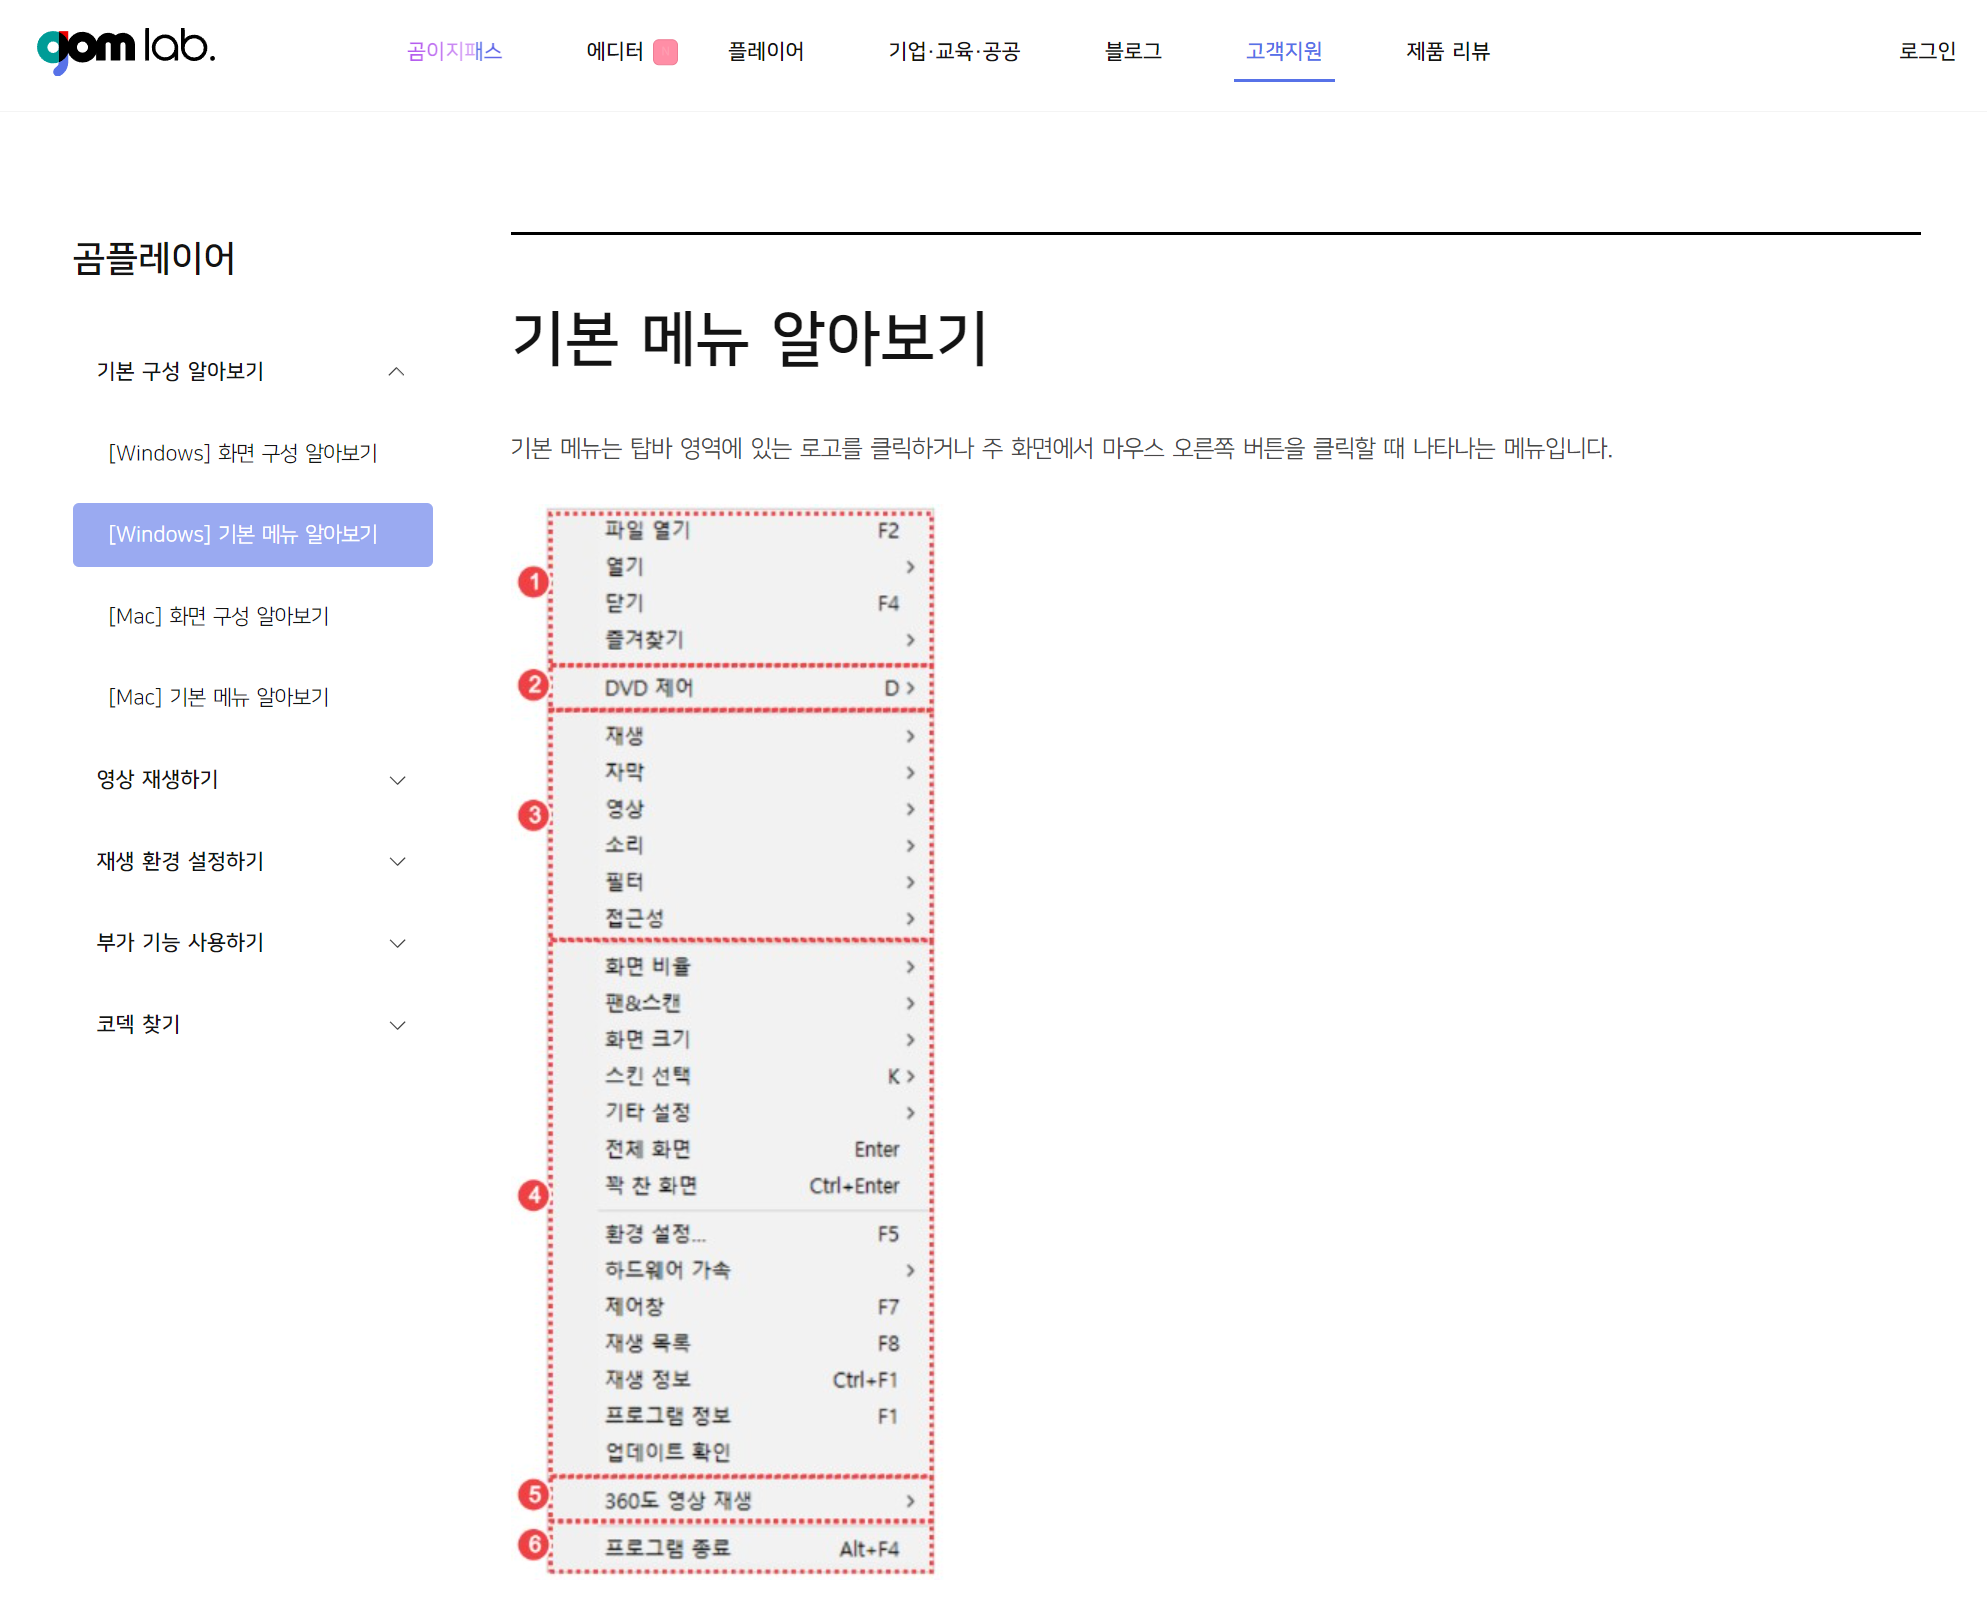Image resolution: width=1987 pixels, height=1602 pixels.
Task: Expand the 재생 환경 설정하기 section
Action: pyautogui.click(x=397, y=862)
